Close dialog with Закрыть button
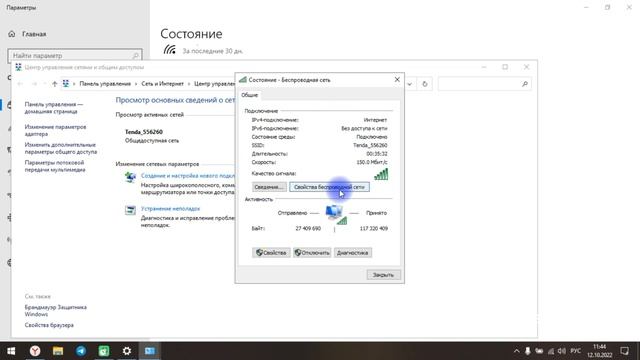The image size is (640, 360). tap(383, 275)
